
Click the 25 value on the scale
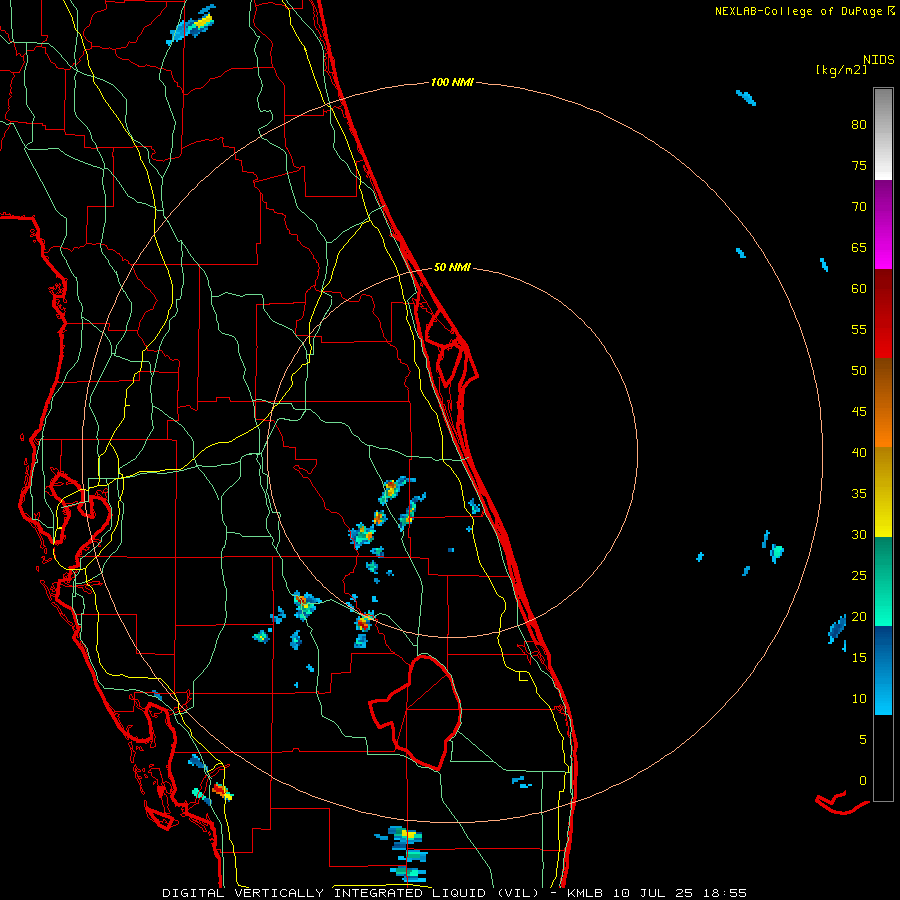(859, 576)
